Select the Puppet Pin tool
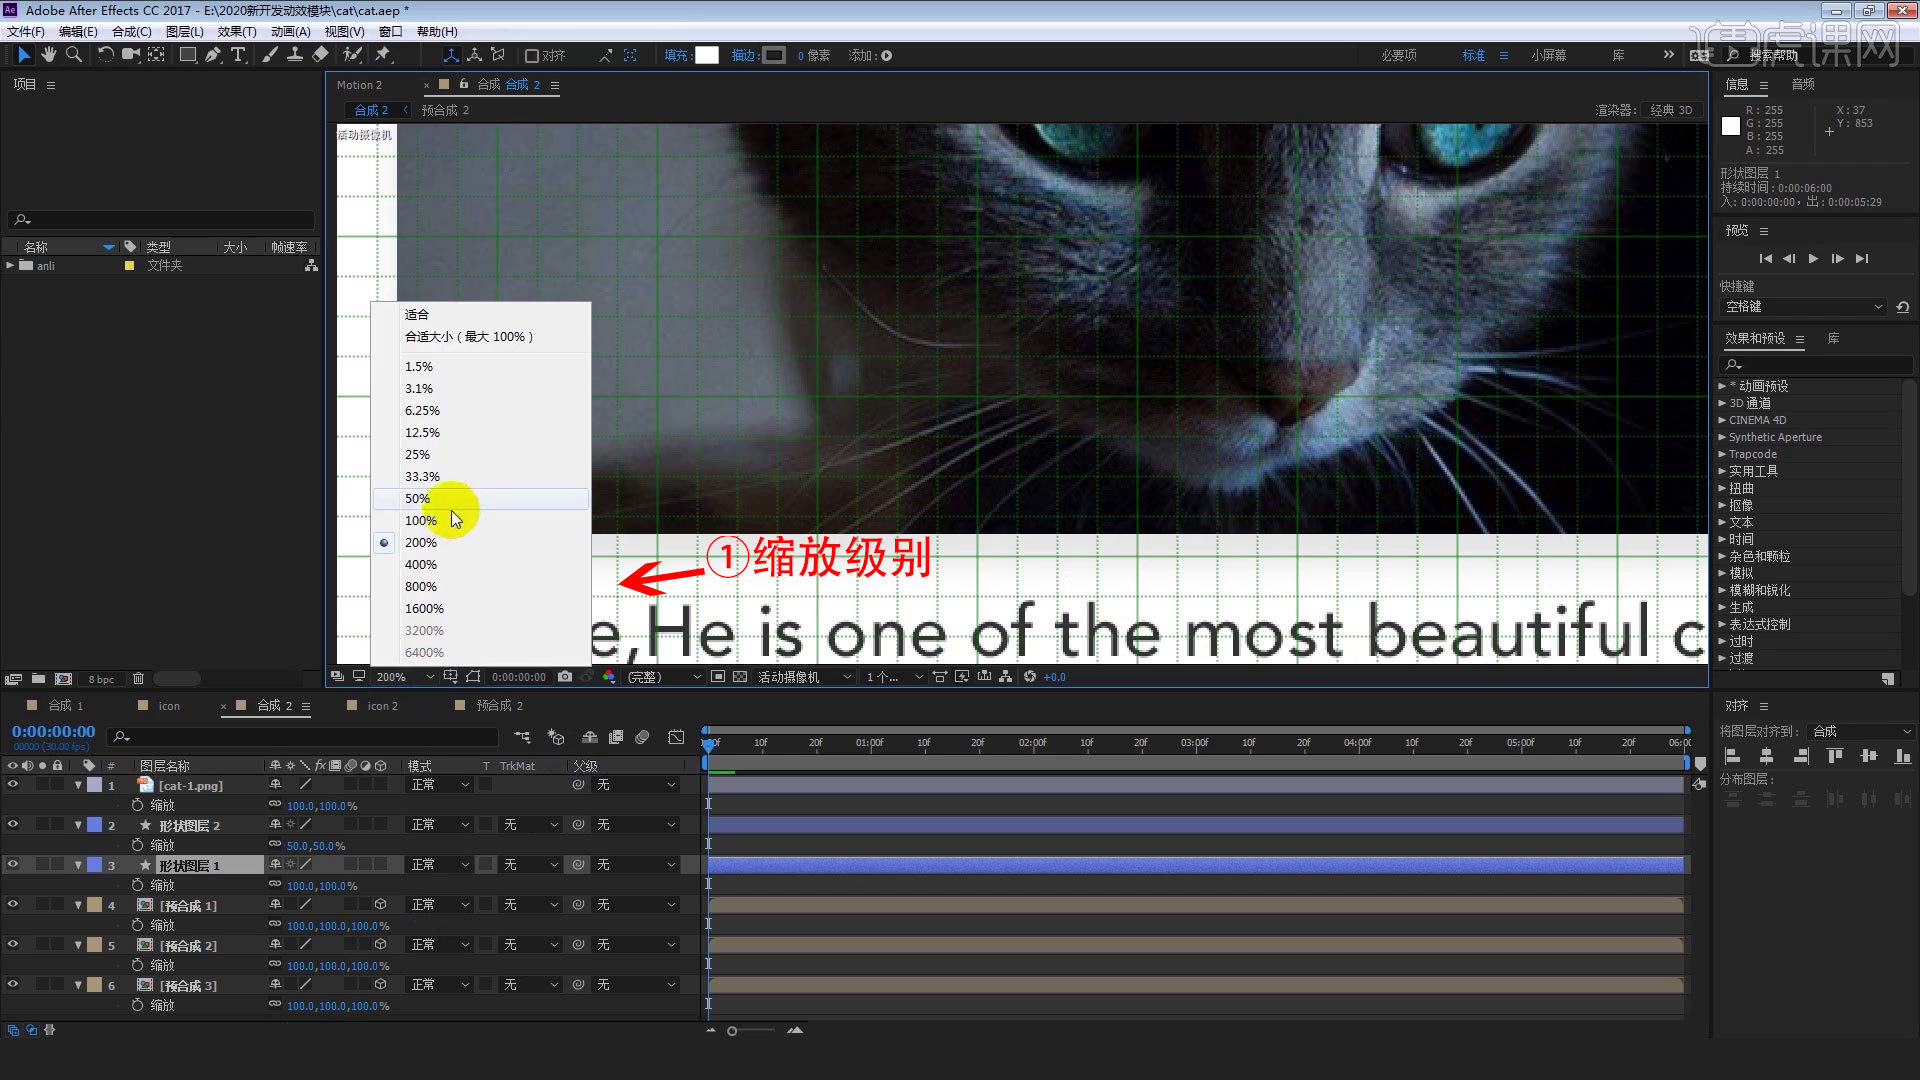 point(383,55)
